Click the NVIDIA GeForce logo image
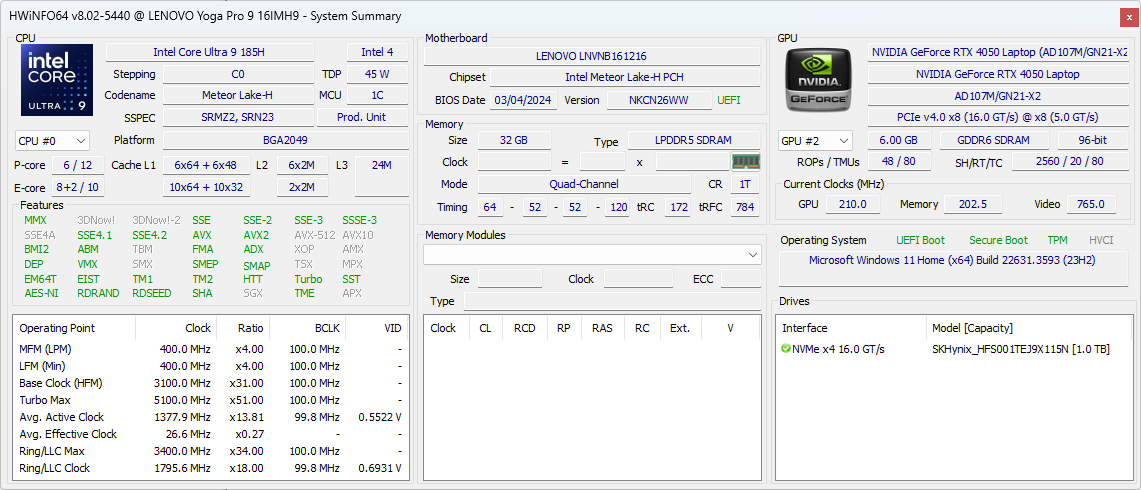The width and height of the screenshot is (1141, 490). click(819, 80)
